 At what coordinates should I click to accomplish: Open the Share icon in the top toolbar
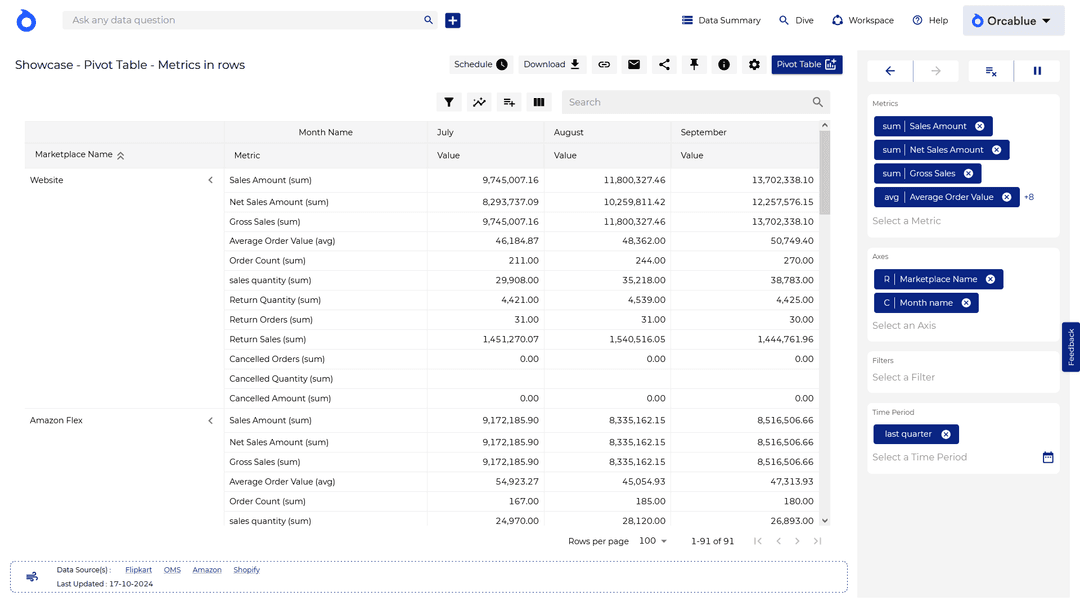click(663, 63)
